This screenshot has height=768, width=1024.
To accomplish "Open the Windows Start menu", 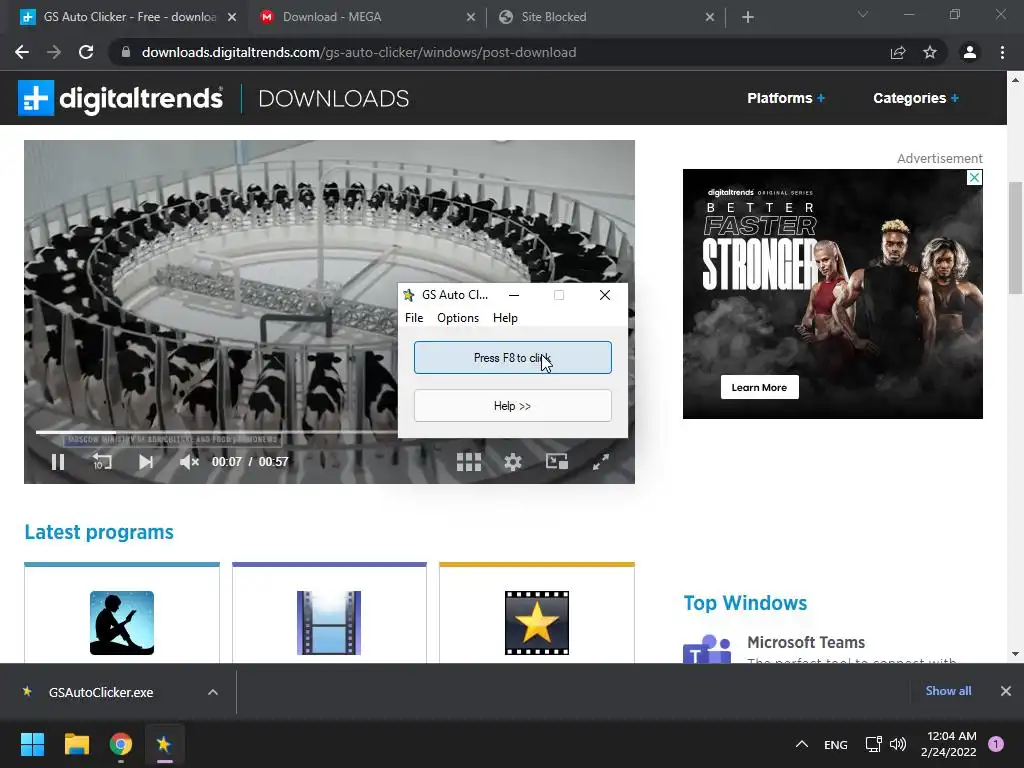I will pyautogui.click(x=32, y=744).
